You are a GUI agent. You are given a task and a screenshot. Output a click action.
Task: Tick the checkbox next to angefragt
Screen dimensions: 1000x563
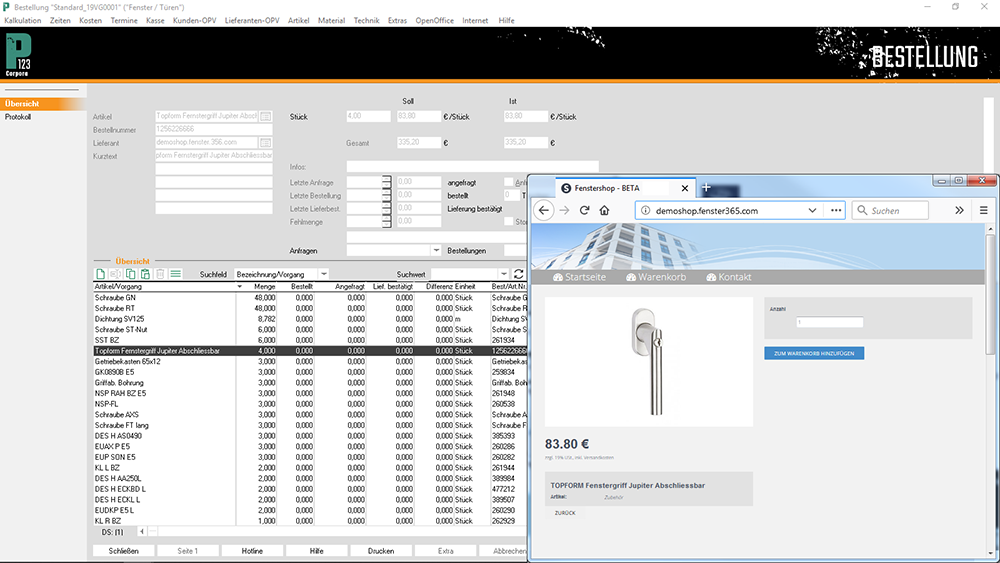[508, 182]
